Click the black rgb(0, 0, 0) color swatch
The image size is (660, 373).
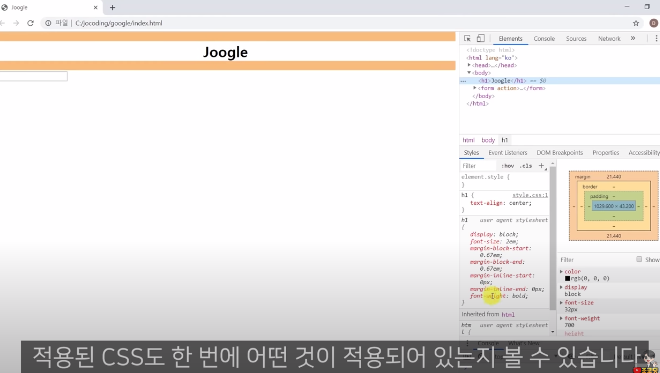(567, 279)
